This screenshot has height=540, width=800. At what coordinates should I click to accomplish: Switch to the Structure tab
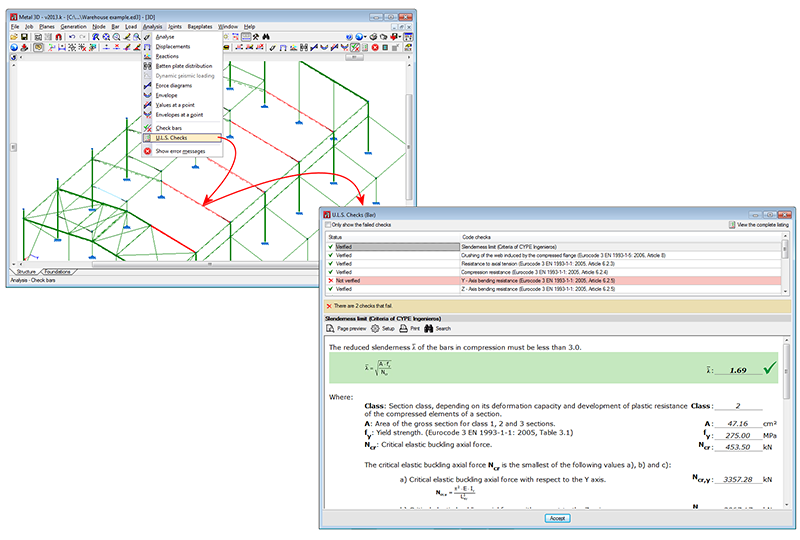coord(26,272)
